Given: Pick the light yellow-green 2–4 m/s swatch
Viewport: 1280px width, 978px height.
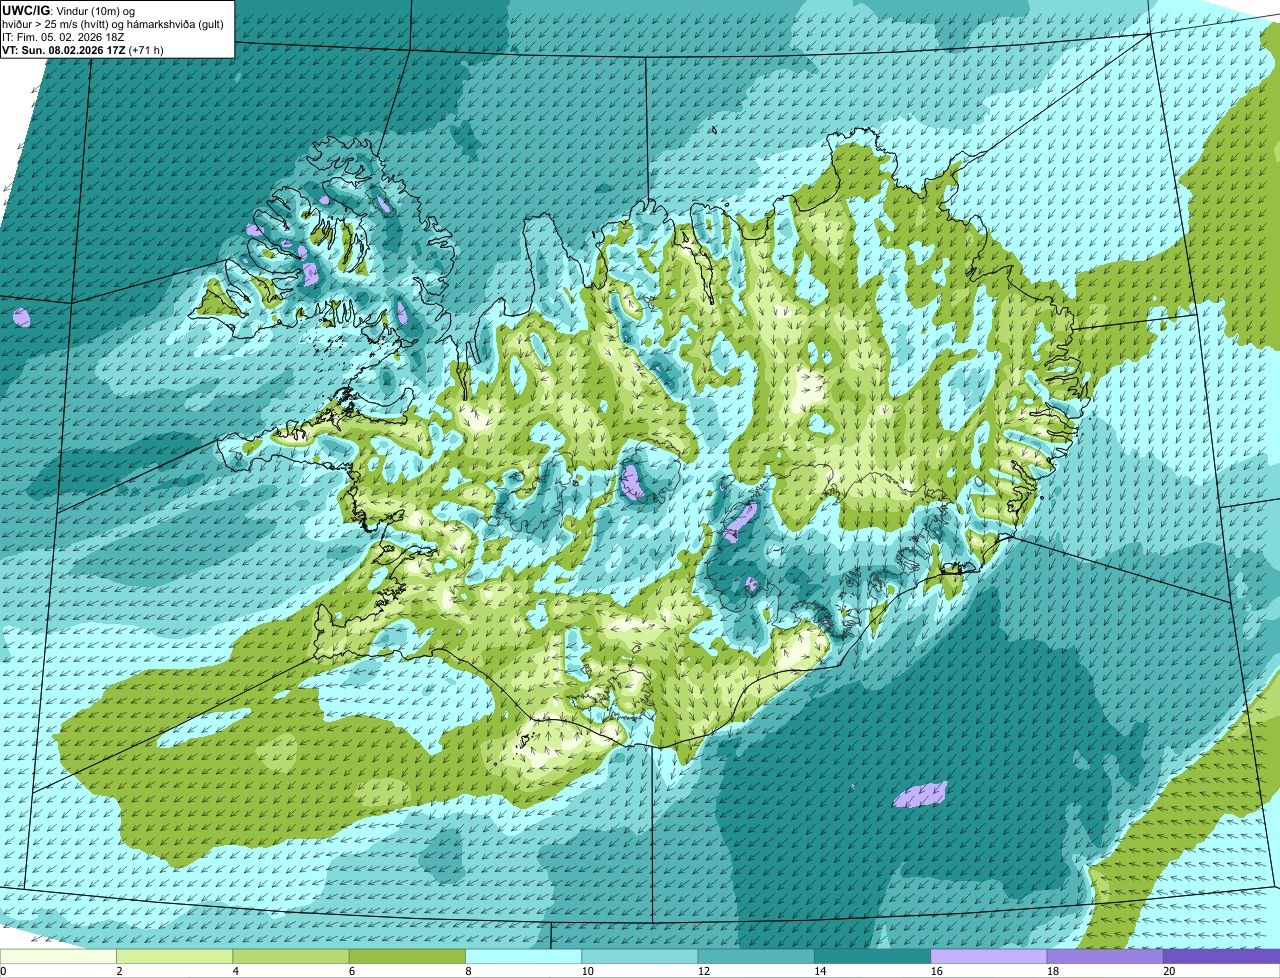Looking at the screenshot, I should point(174,957).
